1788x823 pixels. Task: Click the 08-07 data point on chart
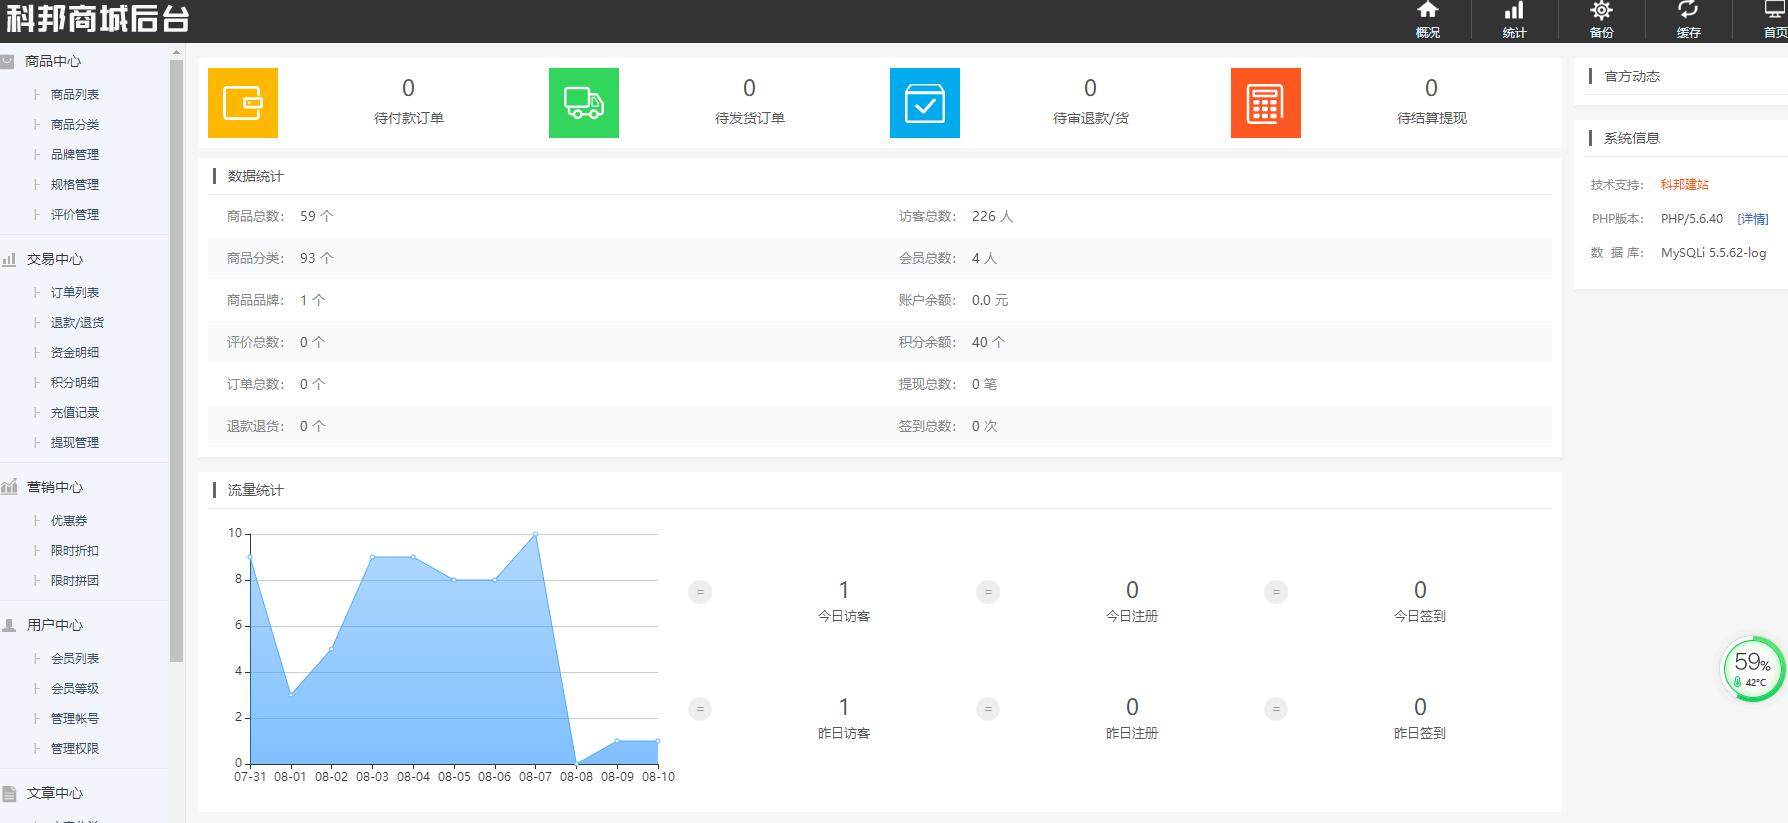coord(536,534)
